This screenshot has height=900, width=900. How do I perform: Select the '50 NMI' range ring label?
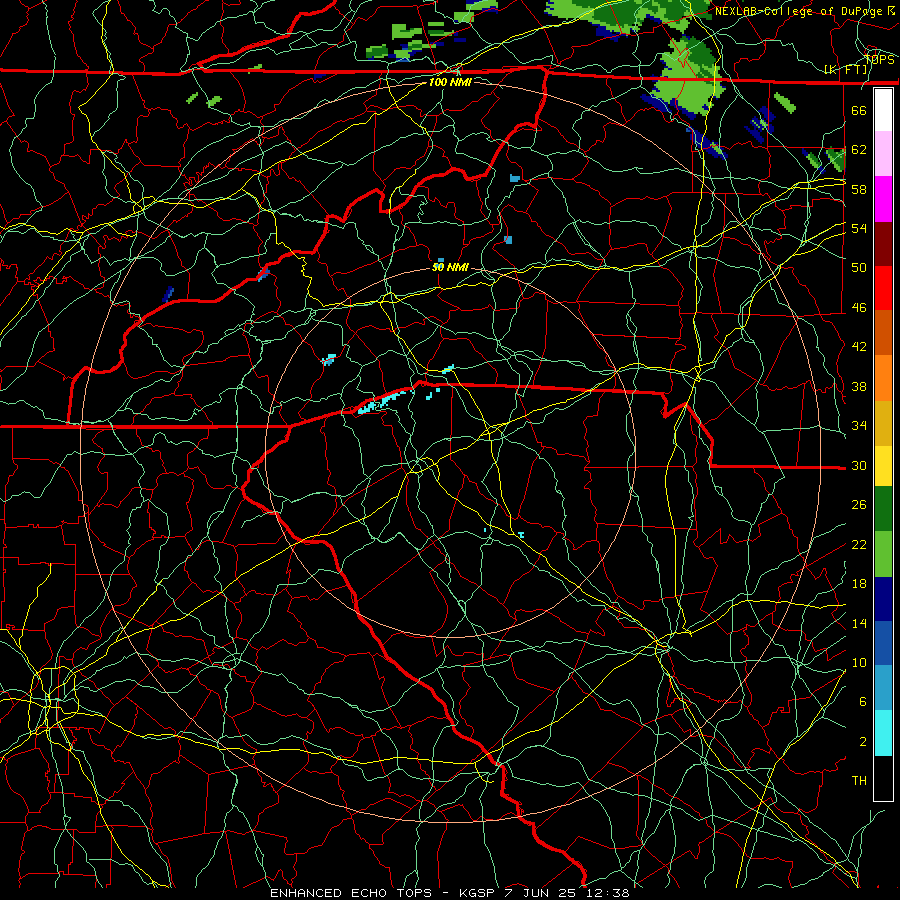pos(451,268)
